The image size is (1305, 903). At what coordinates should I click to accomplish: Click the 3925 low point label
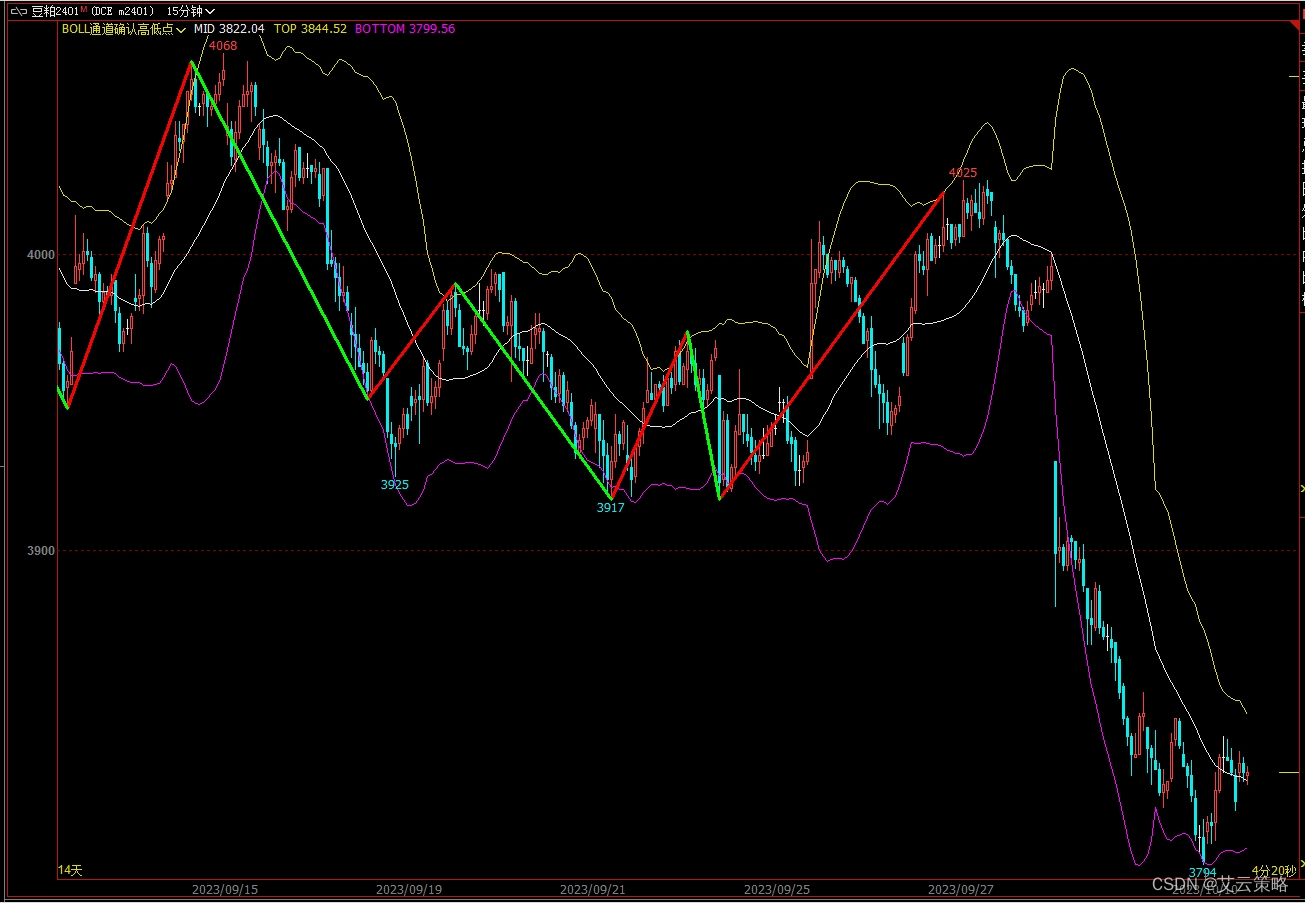click(x=395, y=484)
